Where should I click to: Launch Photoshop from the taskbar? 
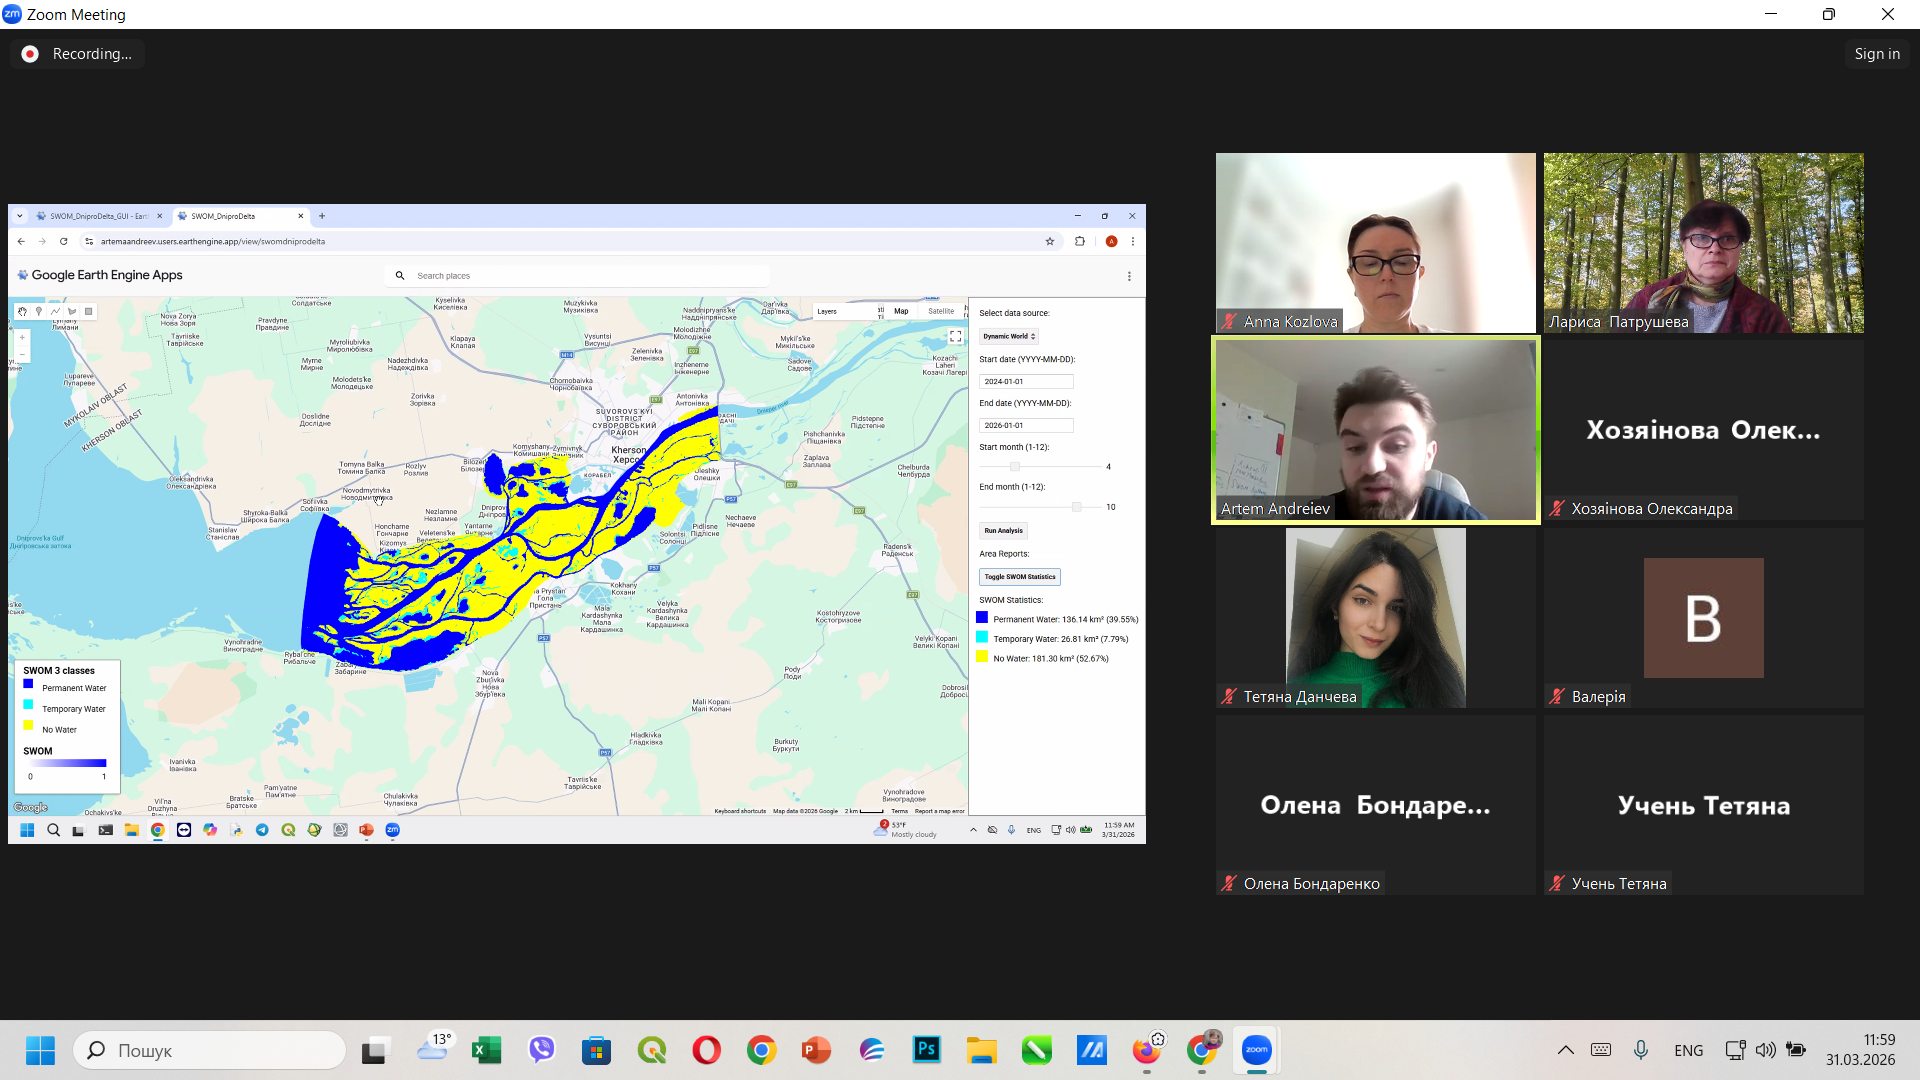(x=926, y=1050)
